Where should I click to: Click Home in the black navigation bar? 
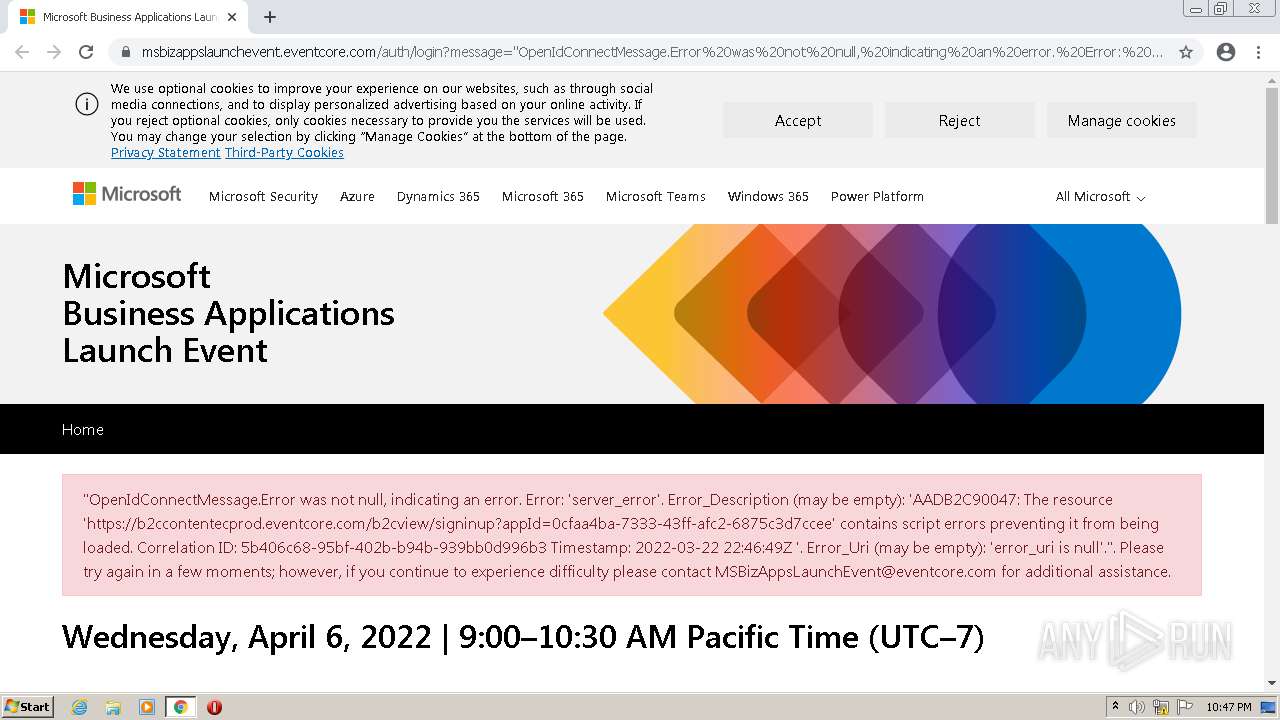point(83,429)
